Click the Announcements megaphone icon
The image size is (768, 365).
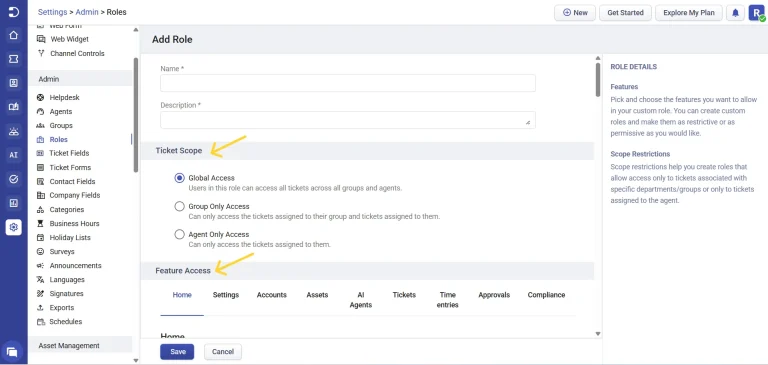40,266
